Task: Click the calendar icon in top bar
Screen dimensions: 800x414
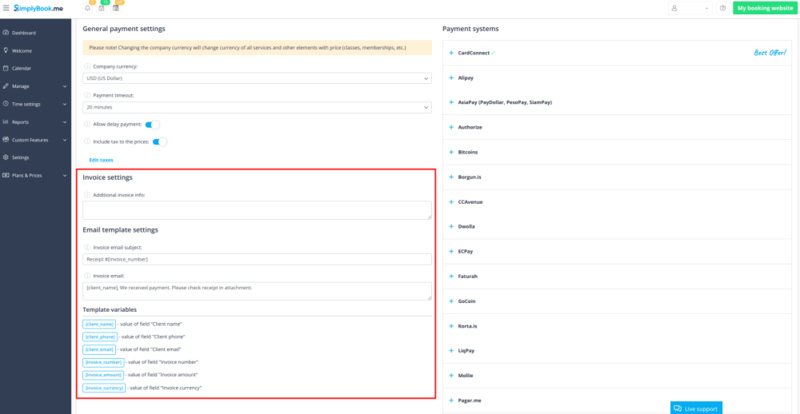Action: pyautogui.click(x=102, y=8)
